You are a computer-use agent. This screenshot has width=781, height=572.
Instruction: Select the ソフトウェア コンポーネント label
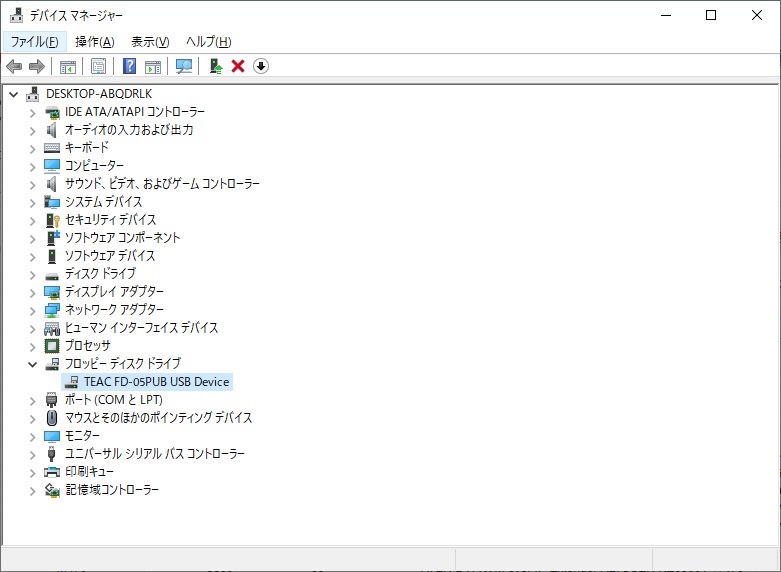[x=123, y=238]
